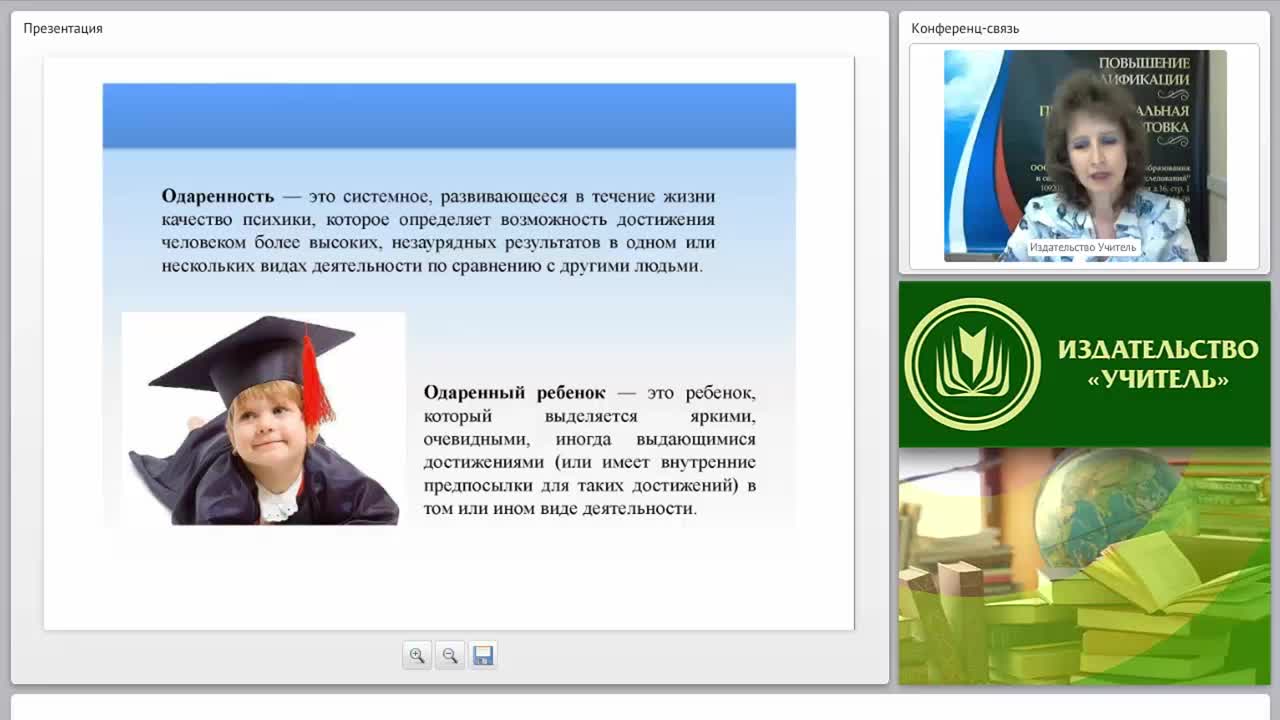Select the graduate child photo on the slide
The image size is (1280, 720).
pos(264,418)
